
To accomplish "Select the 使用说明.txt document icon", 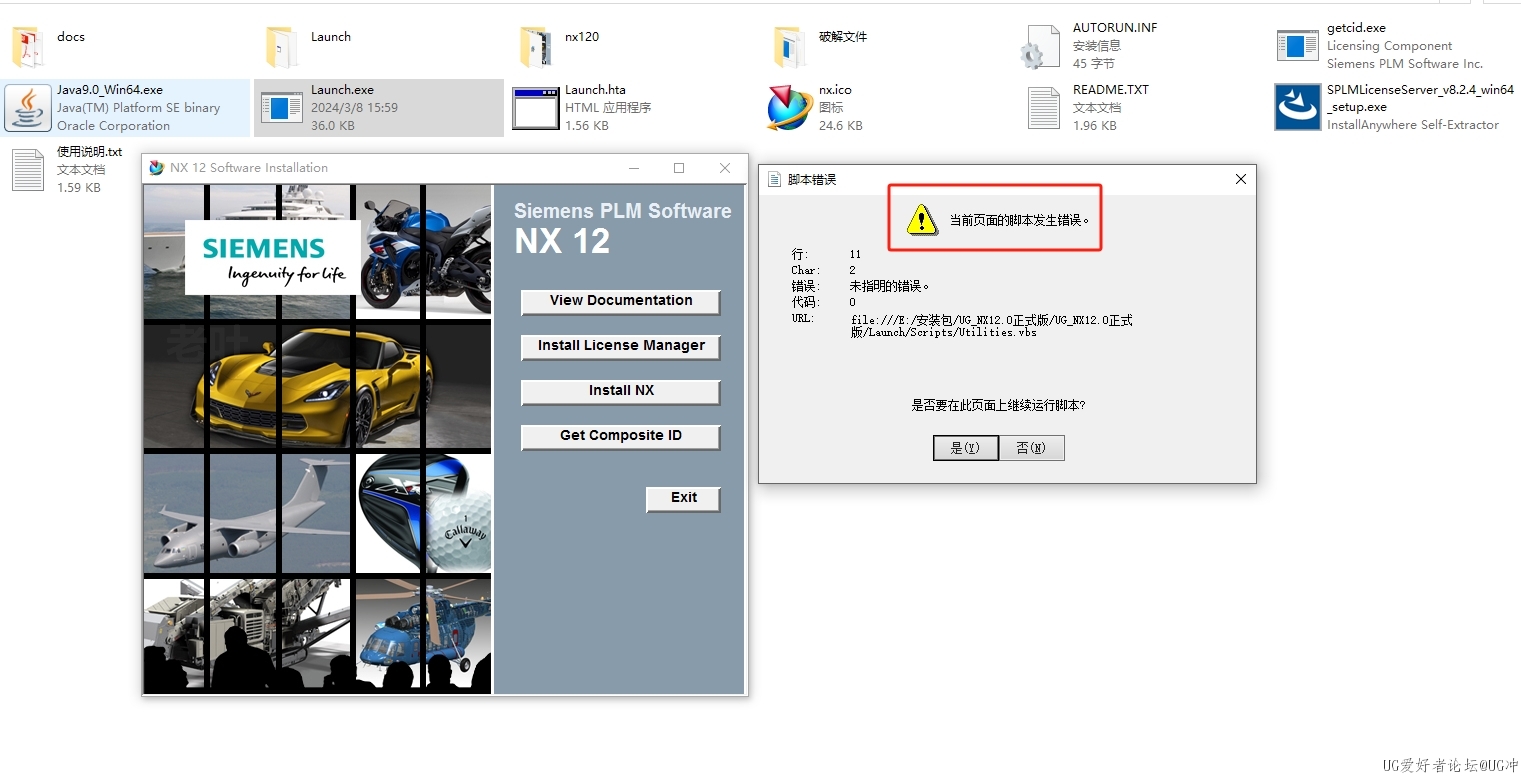I will [x=27, y=169].
